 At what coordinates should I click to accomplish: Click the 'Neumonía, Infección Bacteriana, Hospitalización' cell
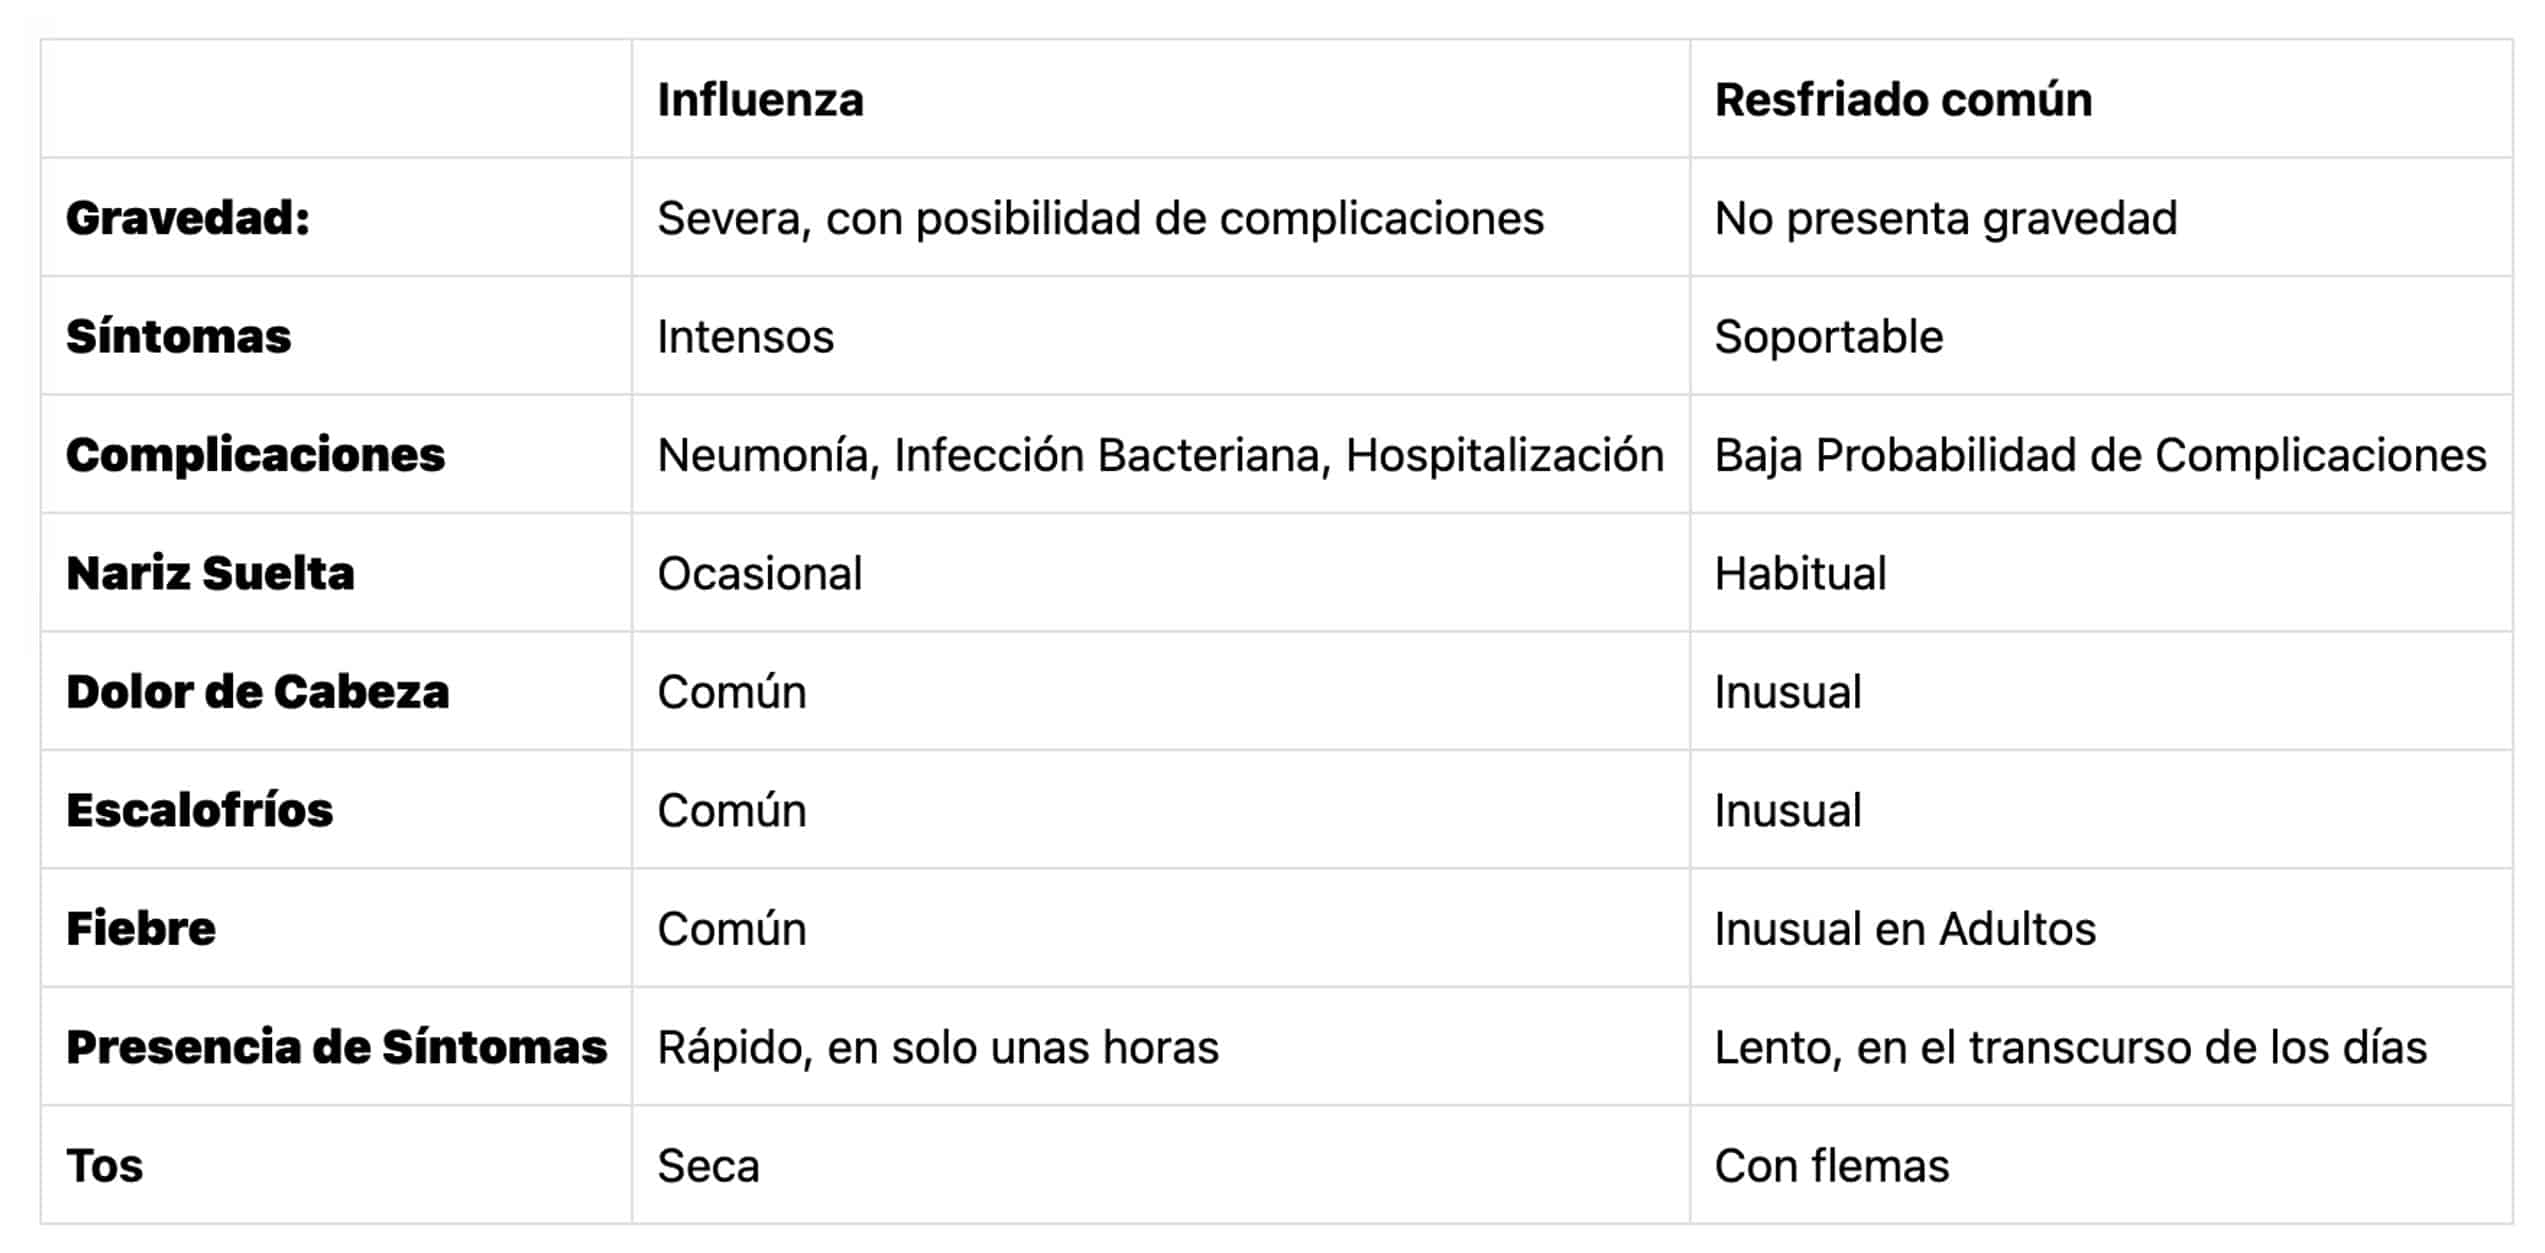[1160, 455]
